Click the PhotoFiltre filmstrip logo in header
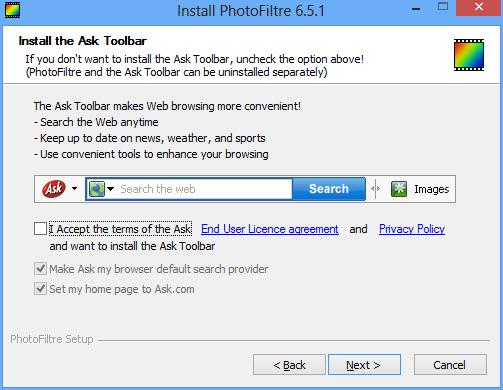Image resolution: width=503 pixels, height=390 pixels. pyautogui.click(x=469, y=55)
